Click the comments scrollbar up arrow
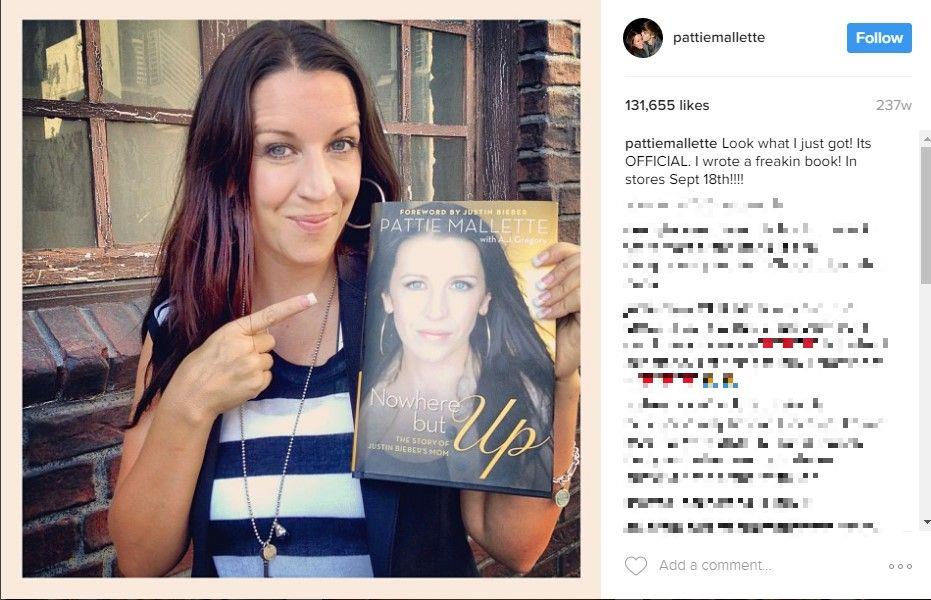 pos(926,139)
